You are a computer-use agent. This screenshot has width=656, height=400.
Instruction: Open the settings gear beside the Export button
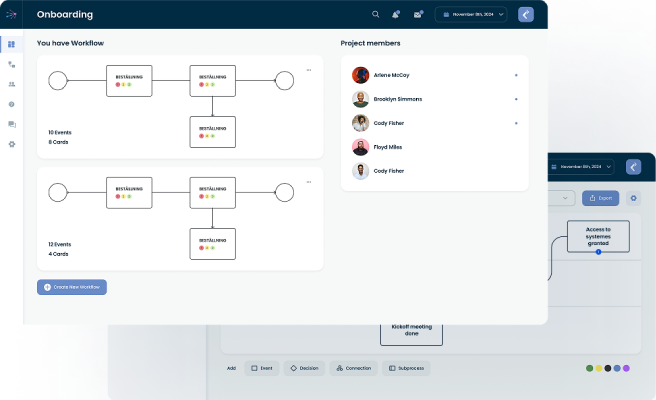click(x=633, y=198)
